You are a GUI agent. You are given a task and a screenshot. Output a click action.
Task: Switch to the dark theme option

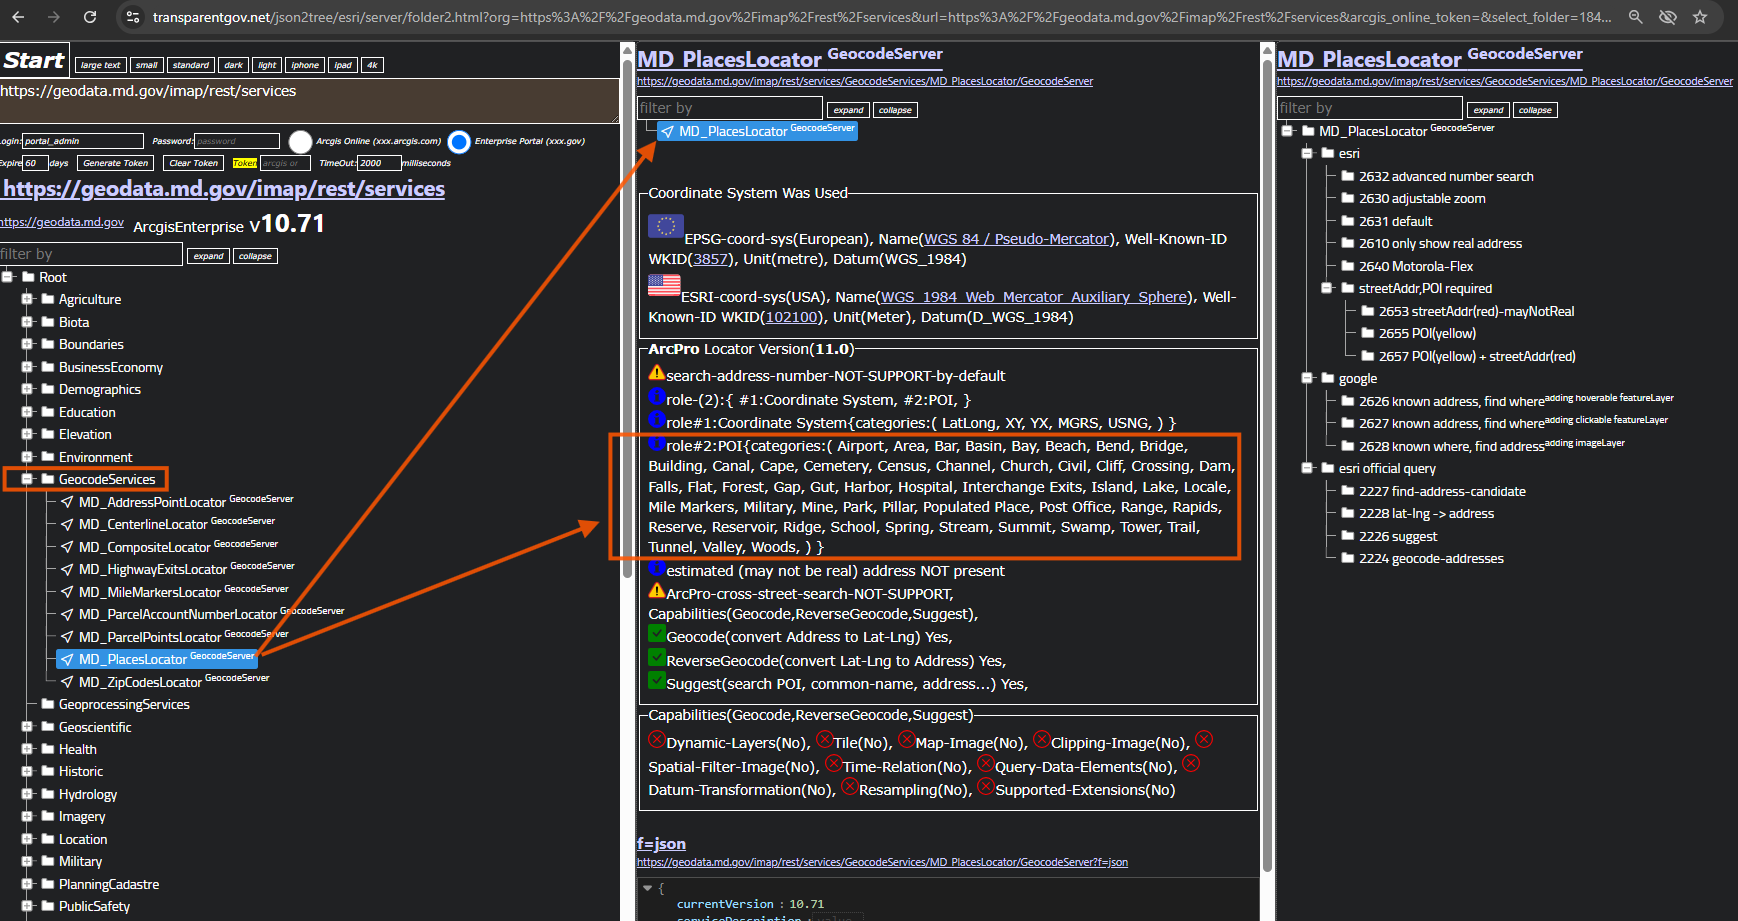tap(233, 65)
